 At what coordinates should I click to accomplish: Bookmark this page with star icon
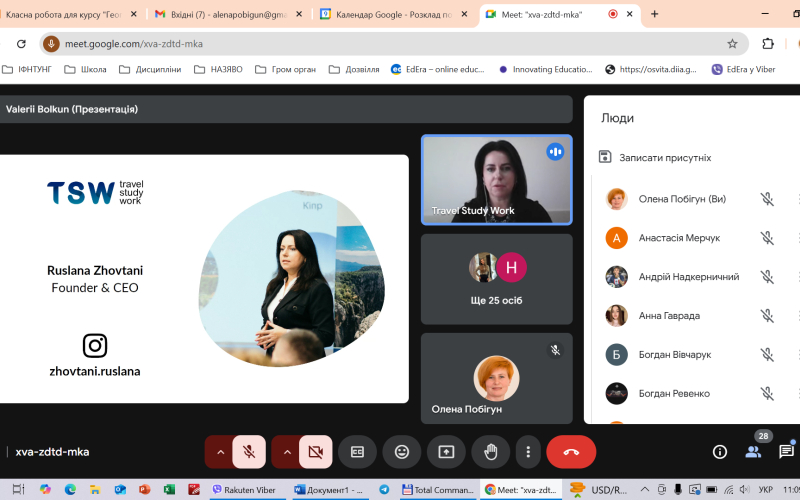[732, 44]
